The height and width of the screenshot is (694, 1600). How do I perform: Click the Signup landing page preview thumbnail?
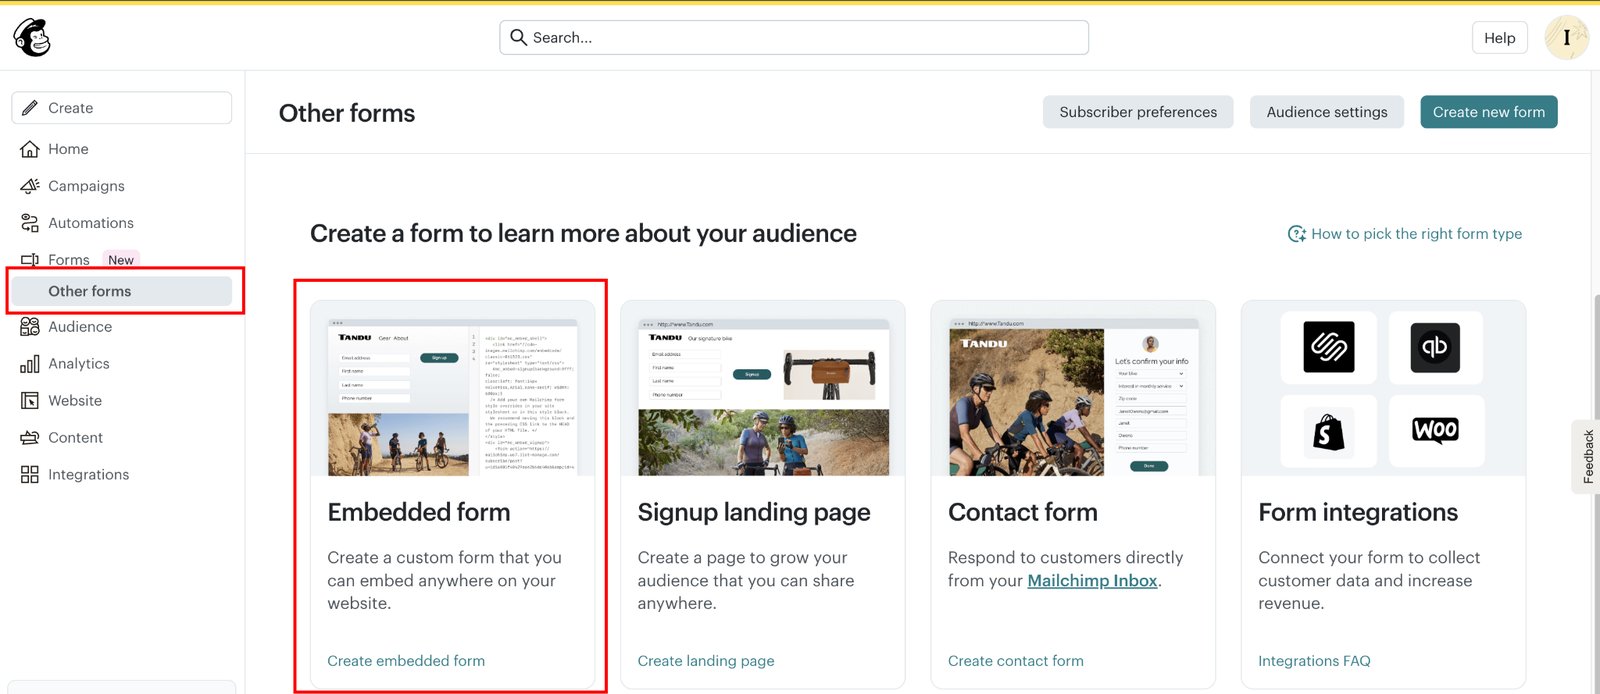(763, 397)
